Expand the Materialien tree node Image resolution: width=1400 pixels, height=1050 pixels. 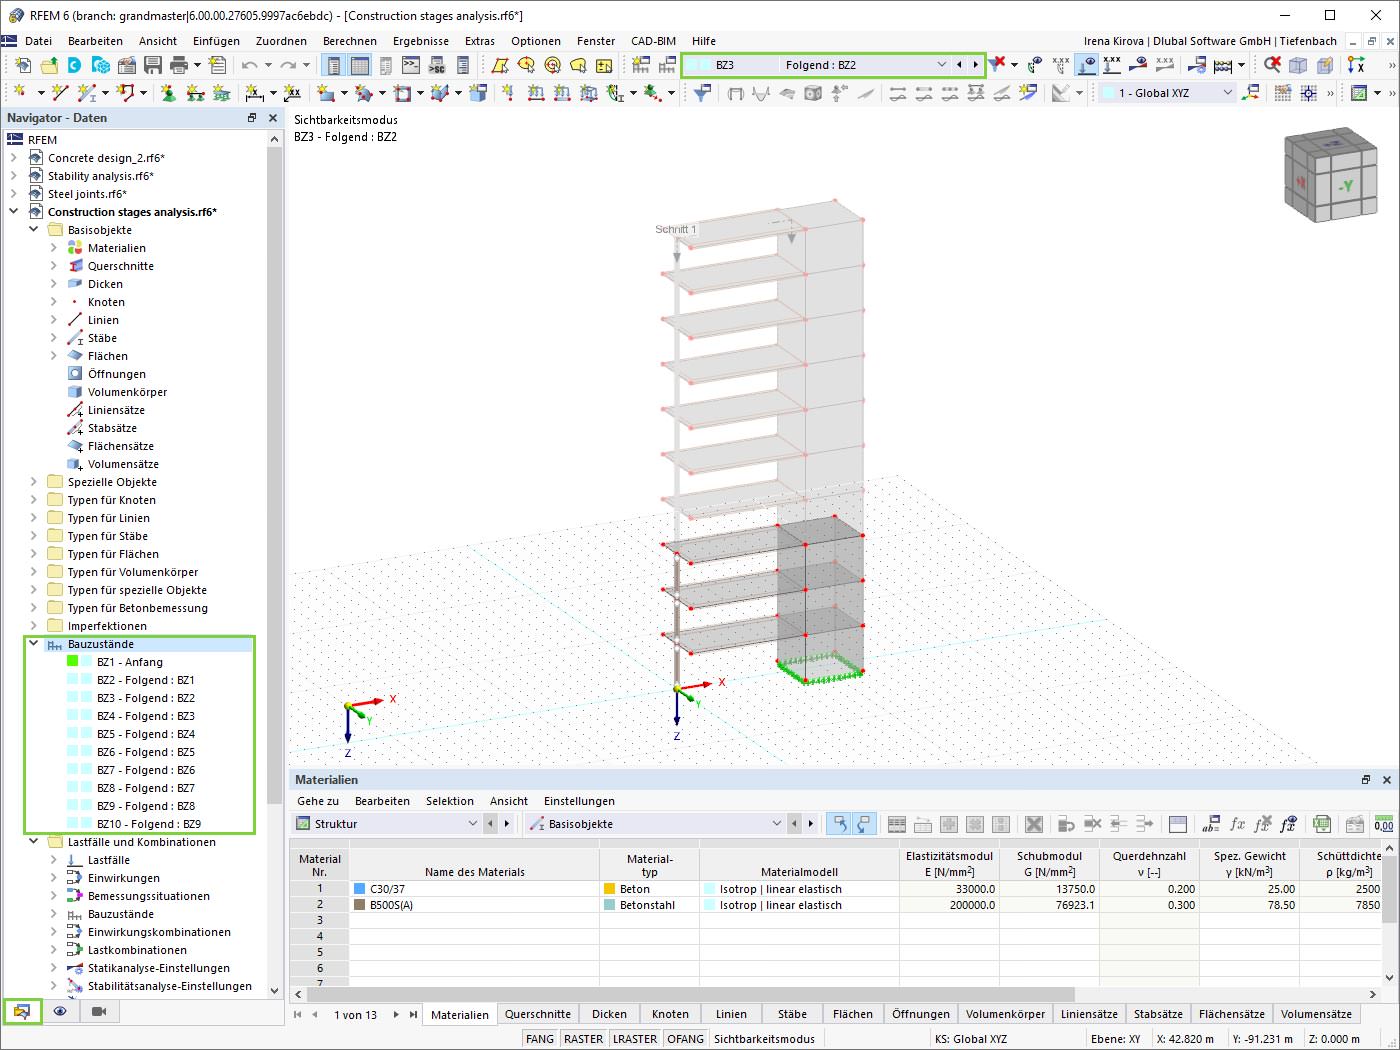pyautogui.click(x=53, y=248)
